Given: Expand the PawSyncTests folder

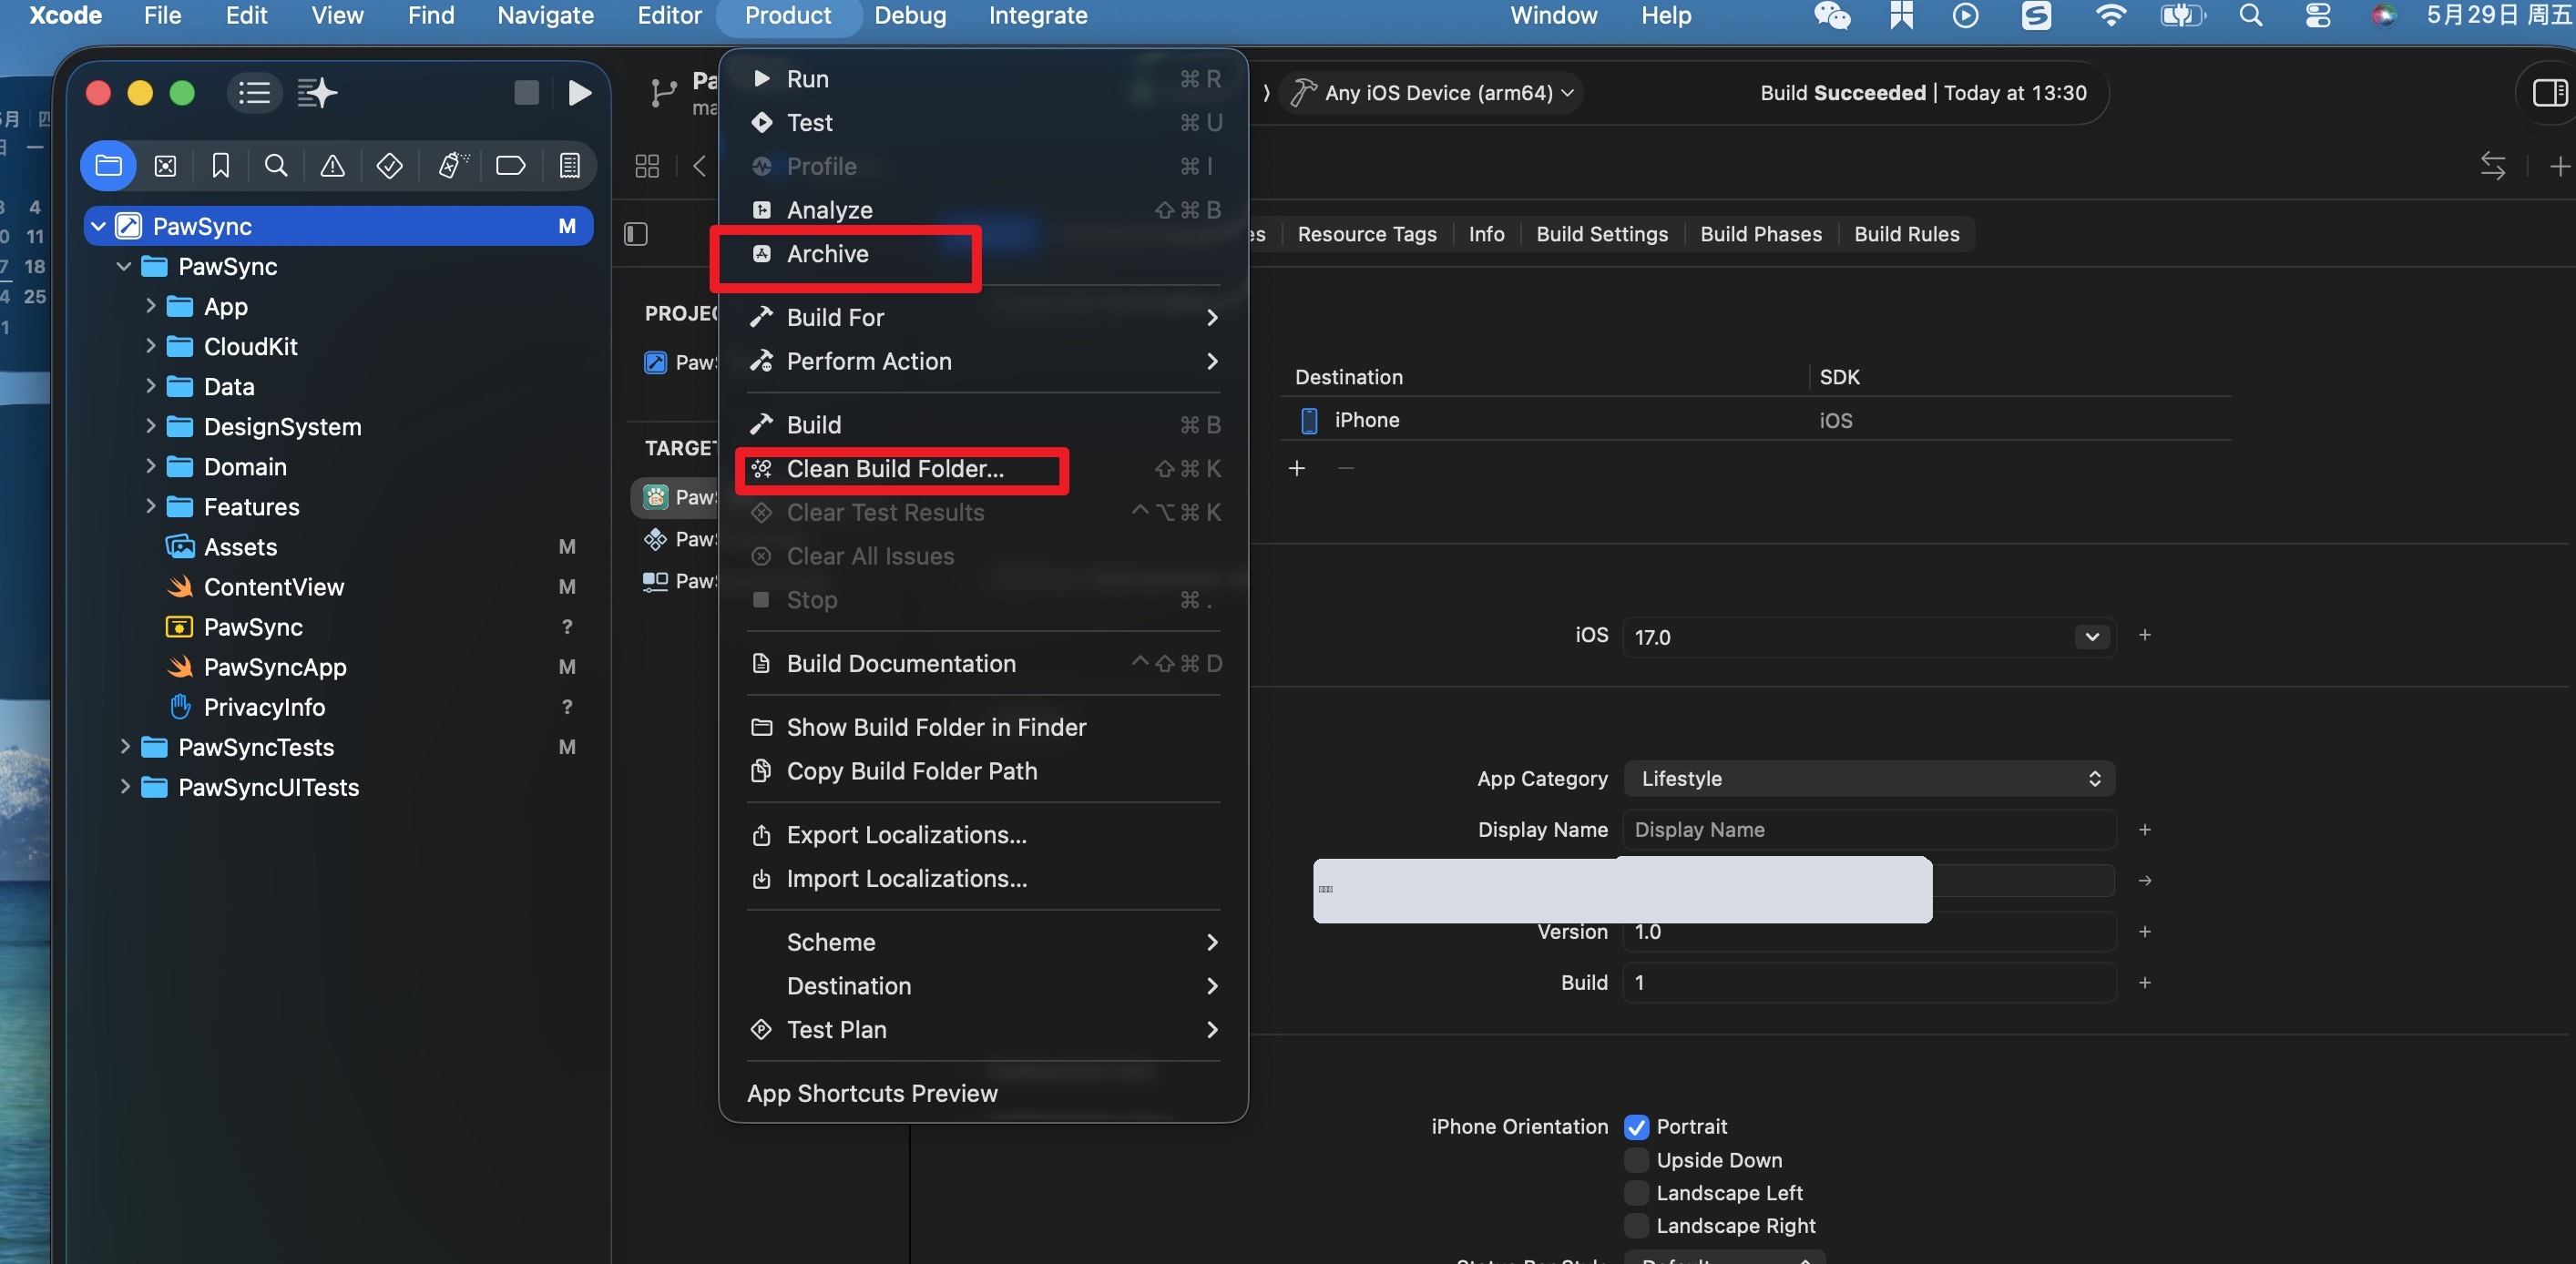Looking at the screenshot, I should (124, 746).
